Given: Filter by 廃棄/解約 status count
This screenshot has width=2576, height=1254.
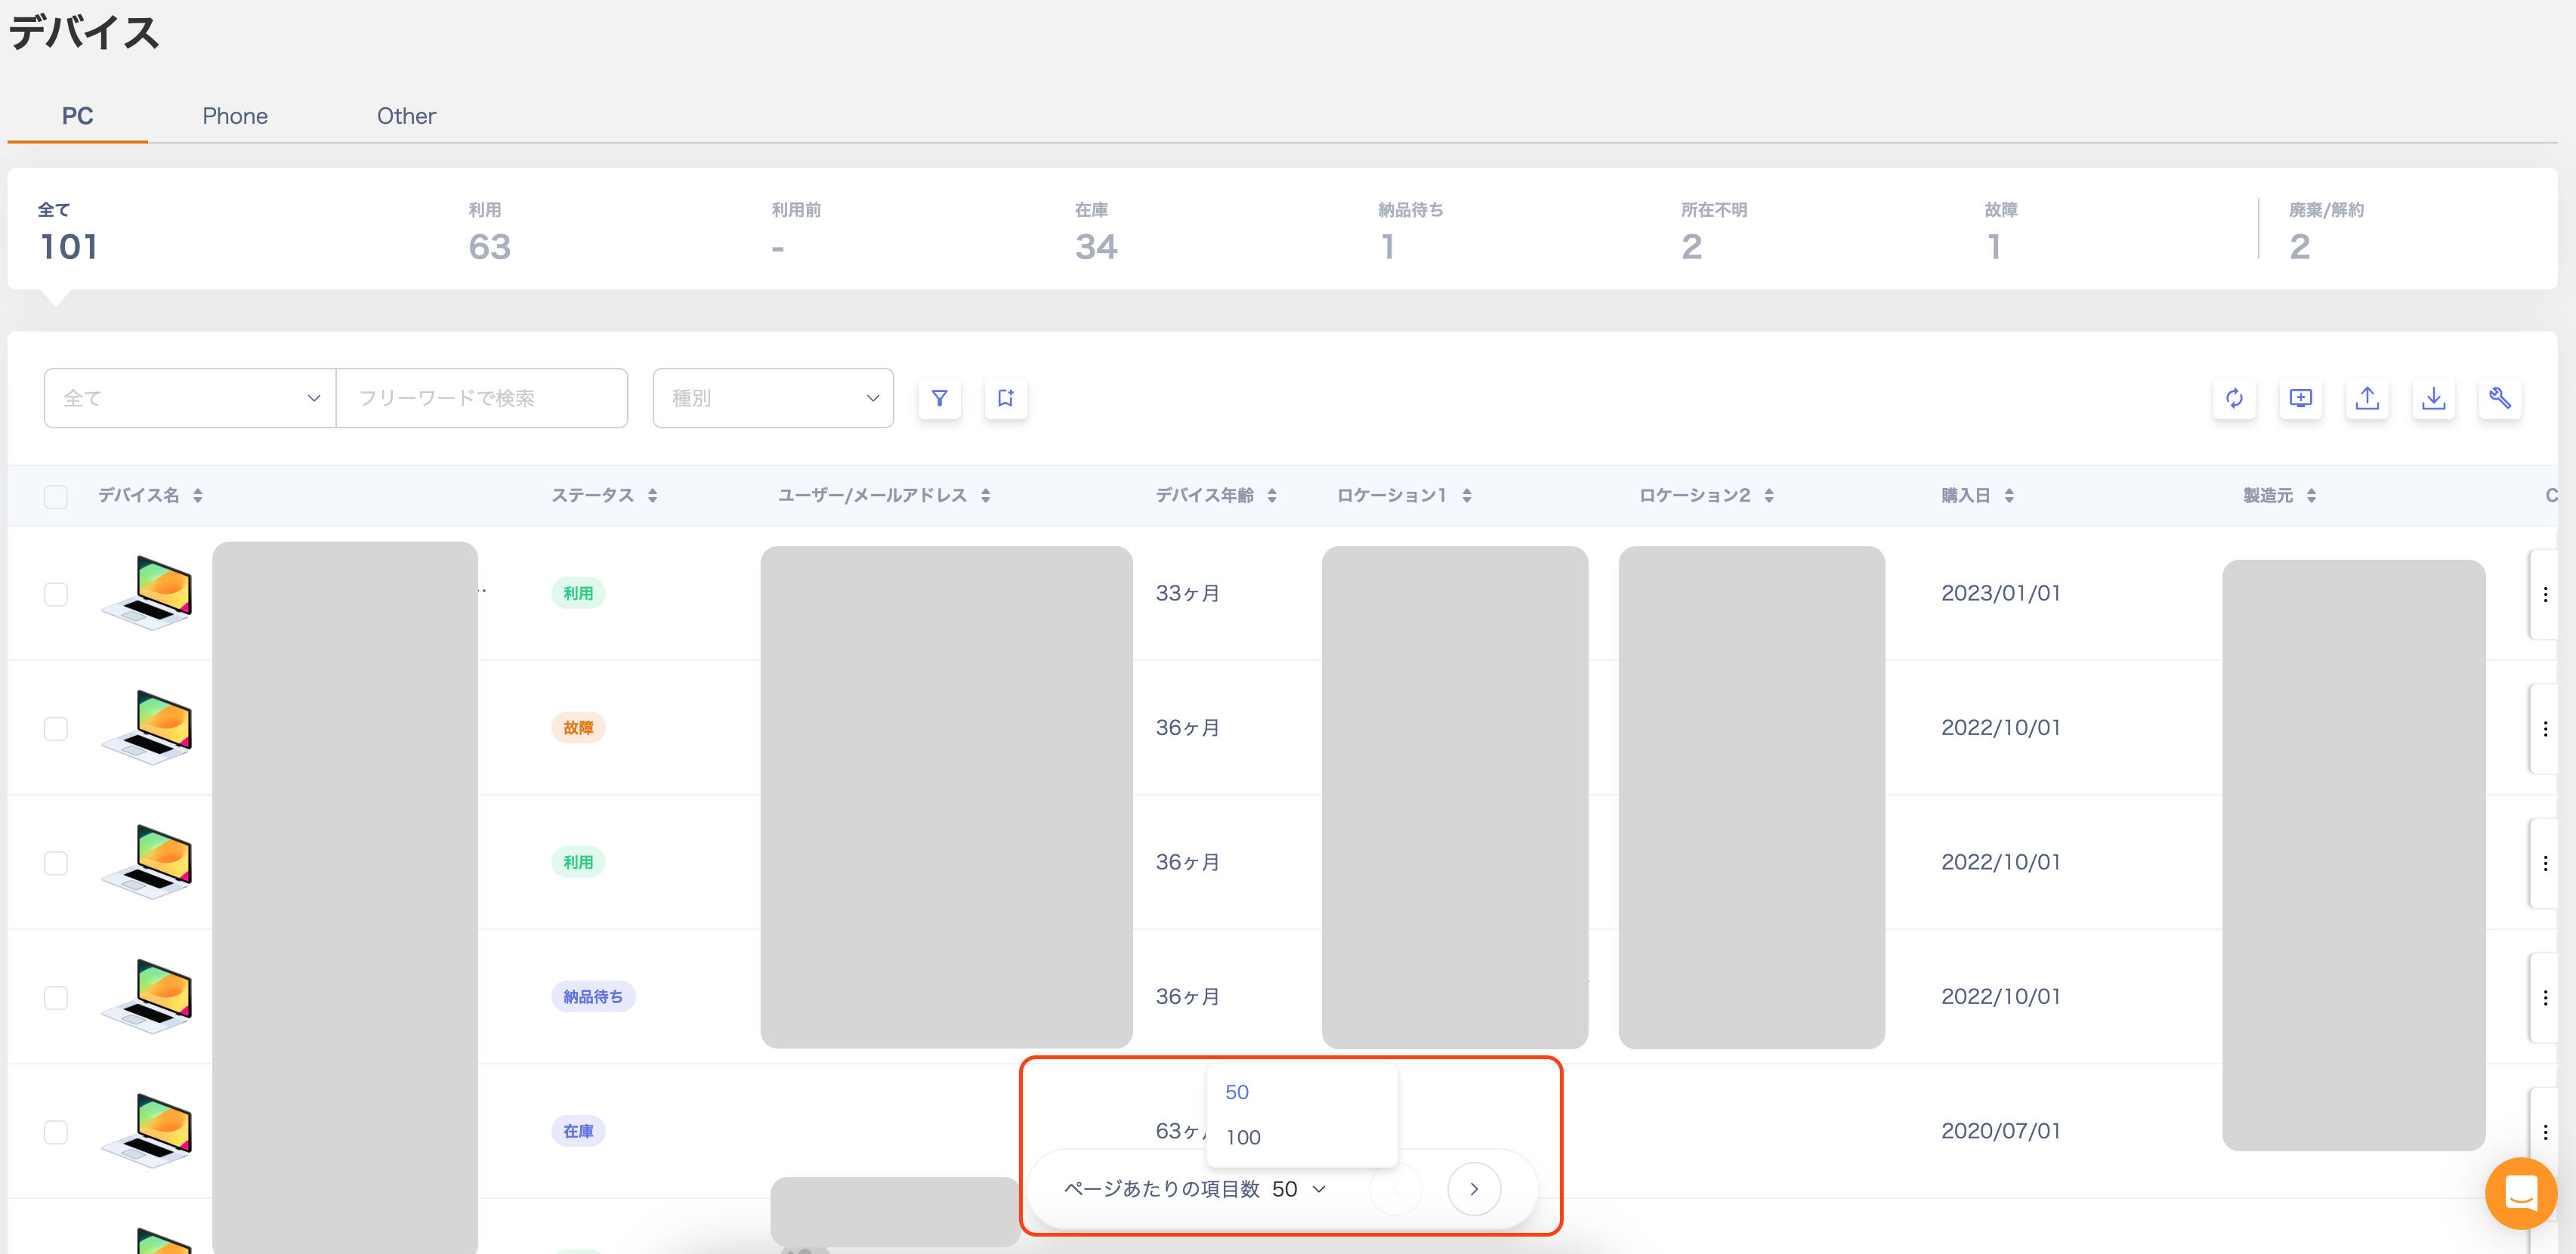Looking at the screenshot, I should point(2326,231).
